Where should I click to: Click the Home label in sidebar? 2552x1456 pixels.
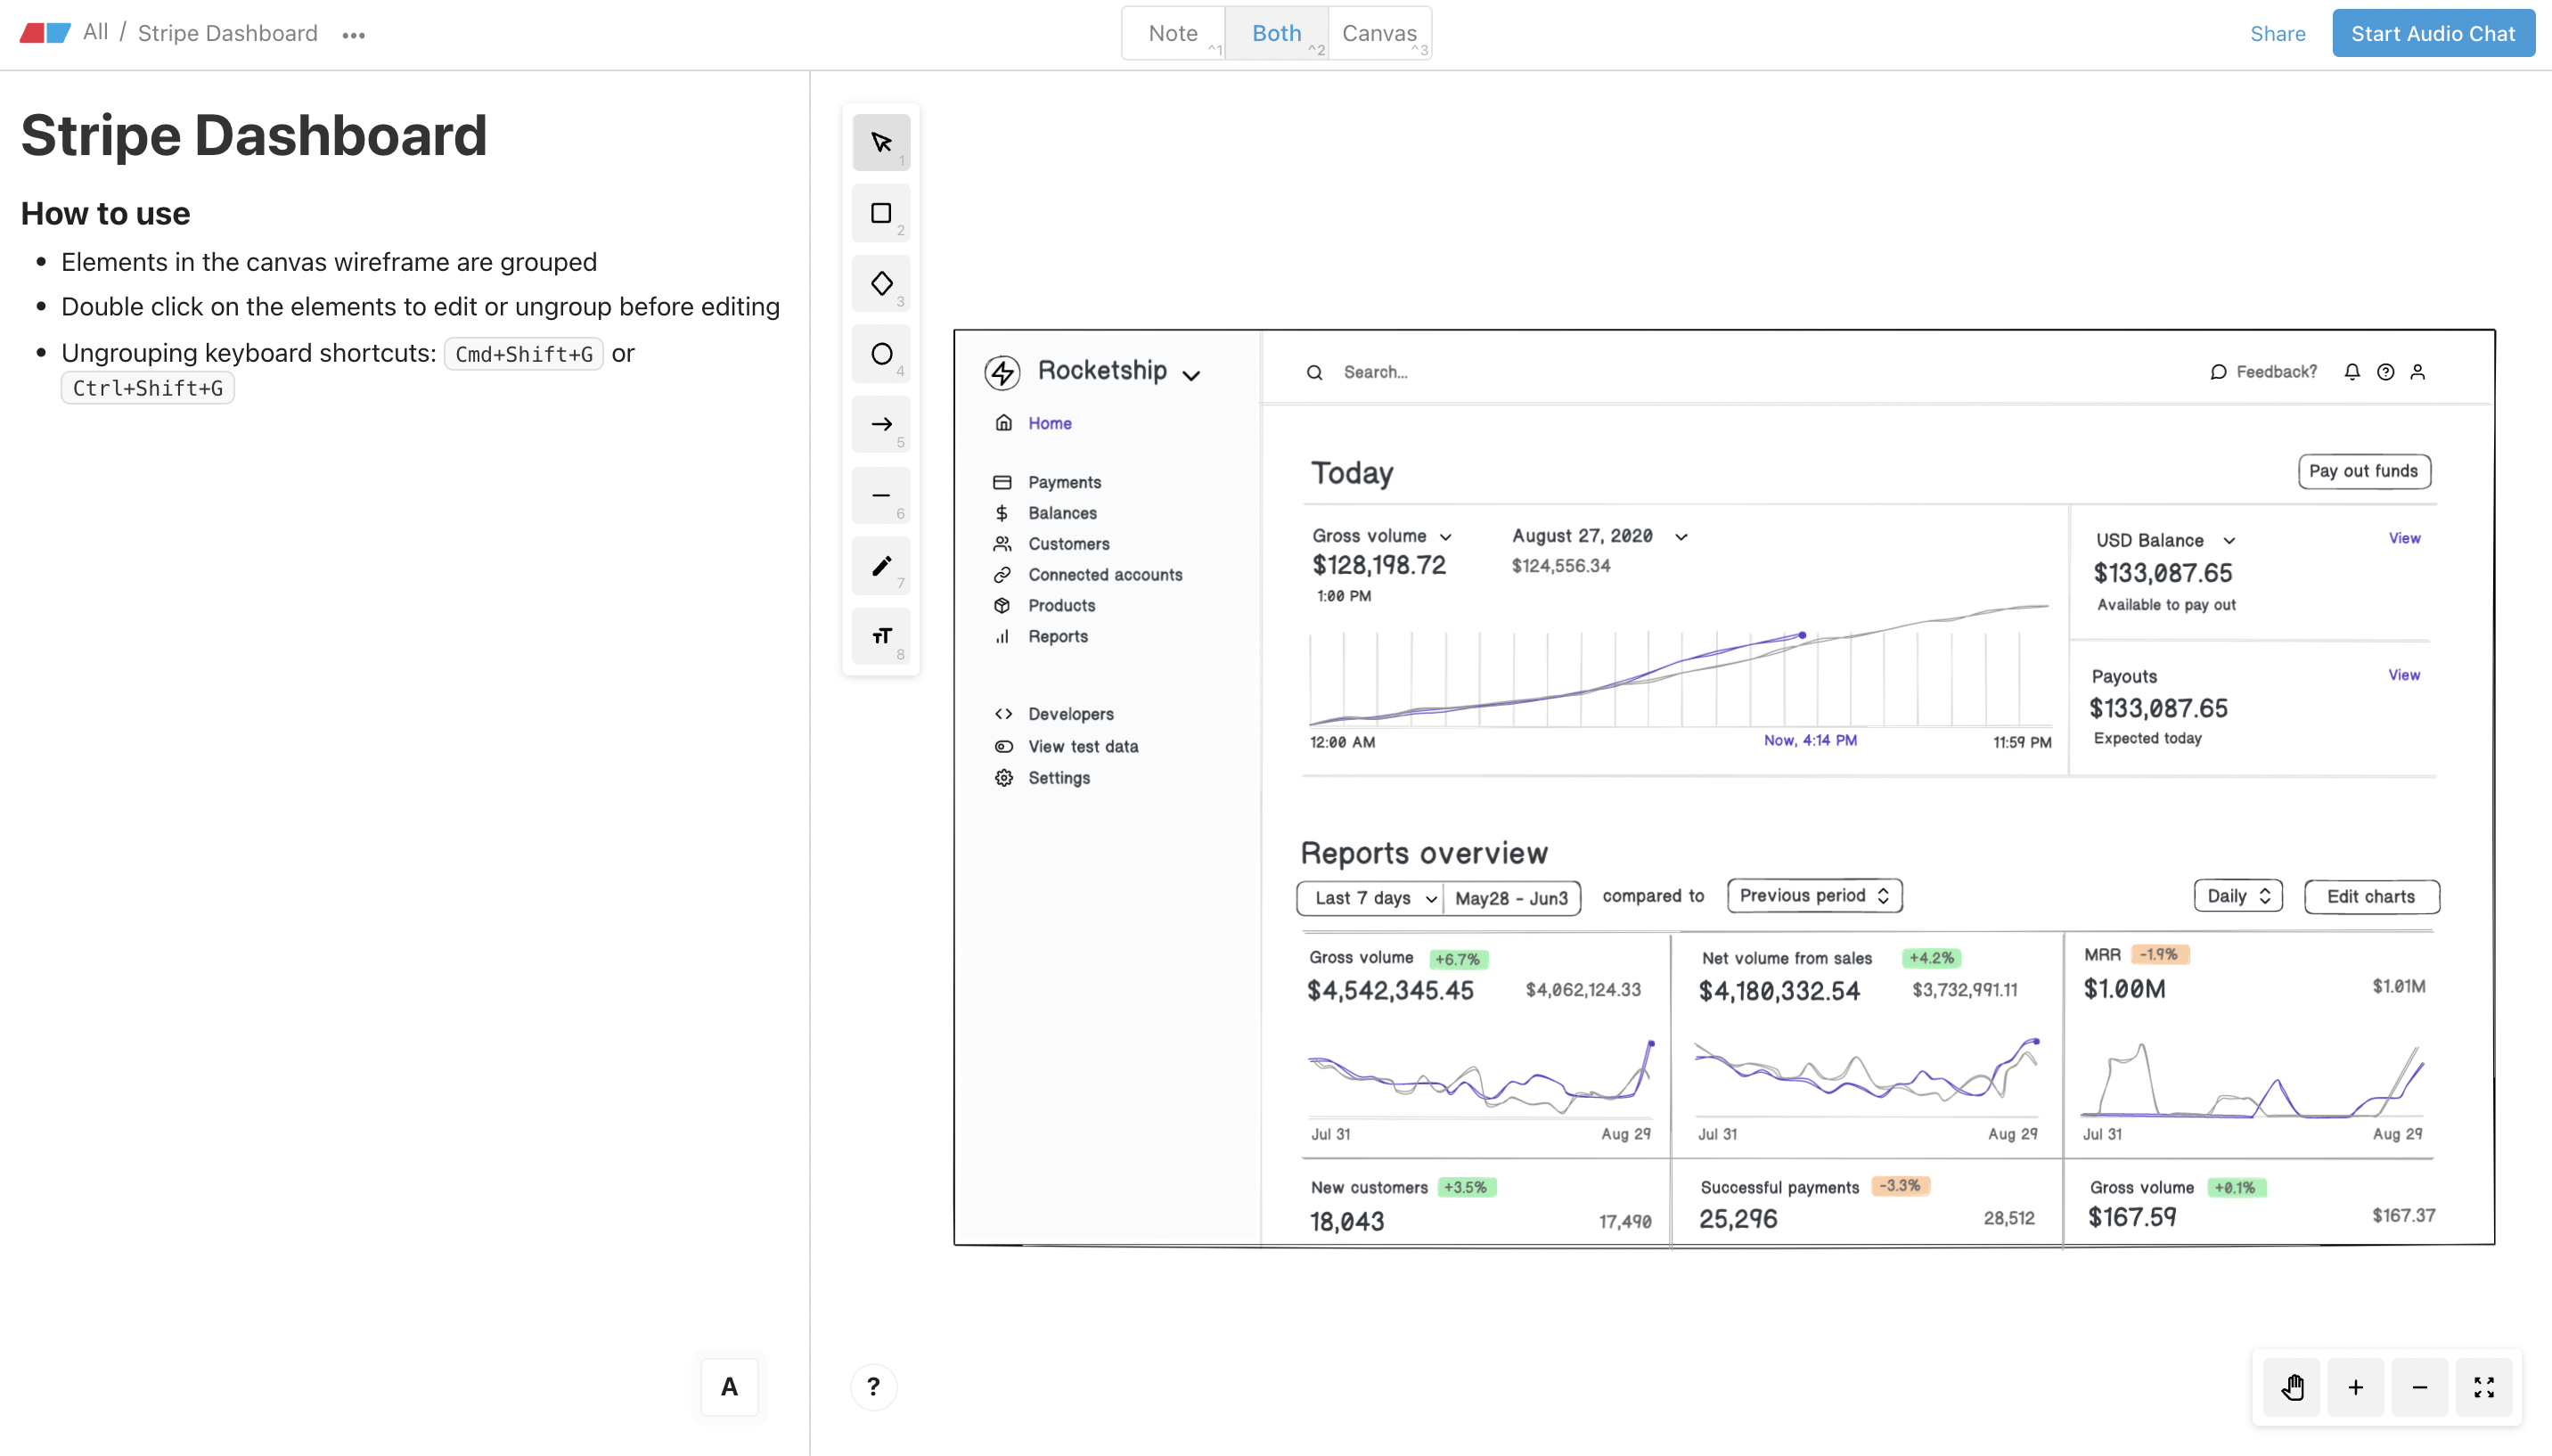[x=1050, y=423]
